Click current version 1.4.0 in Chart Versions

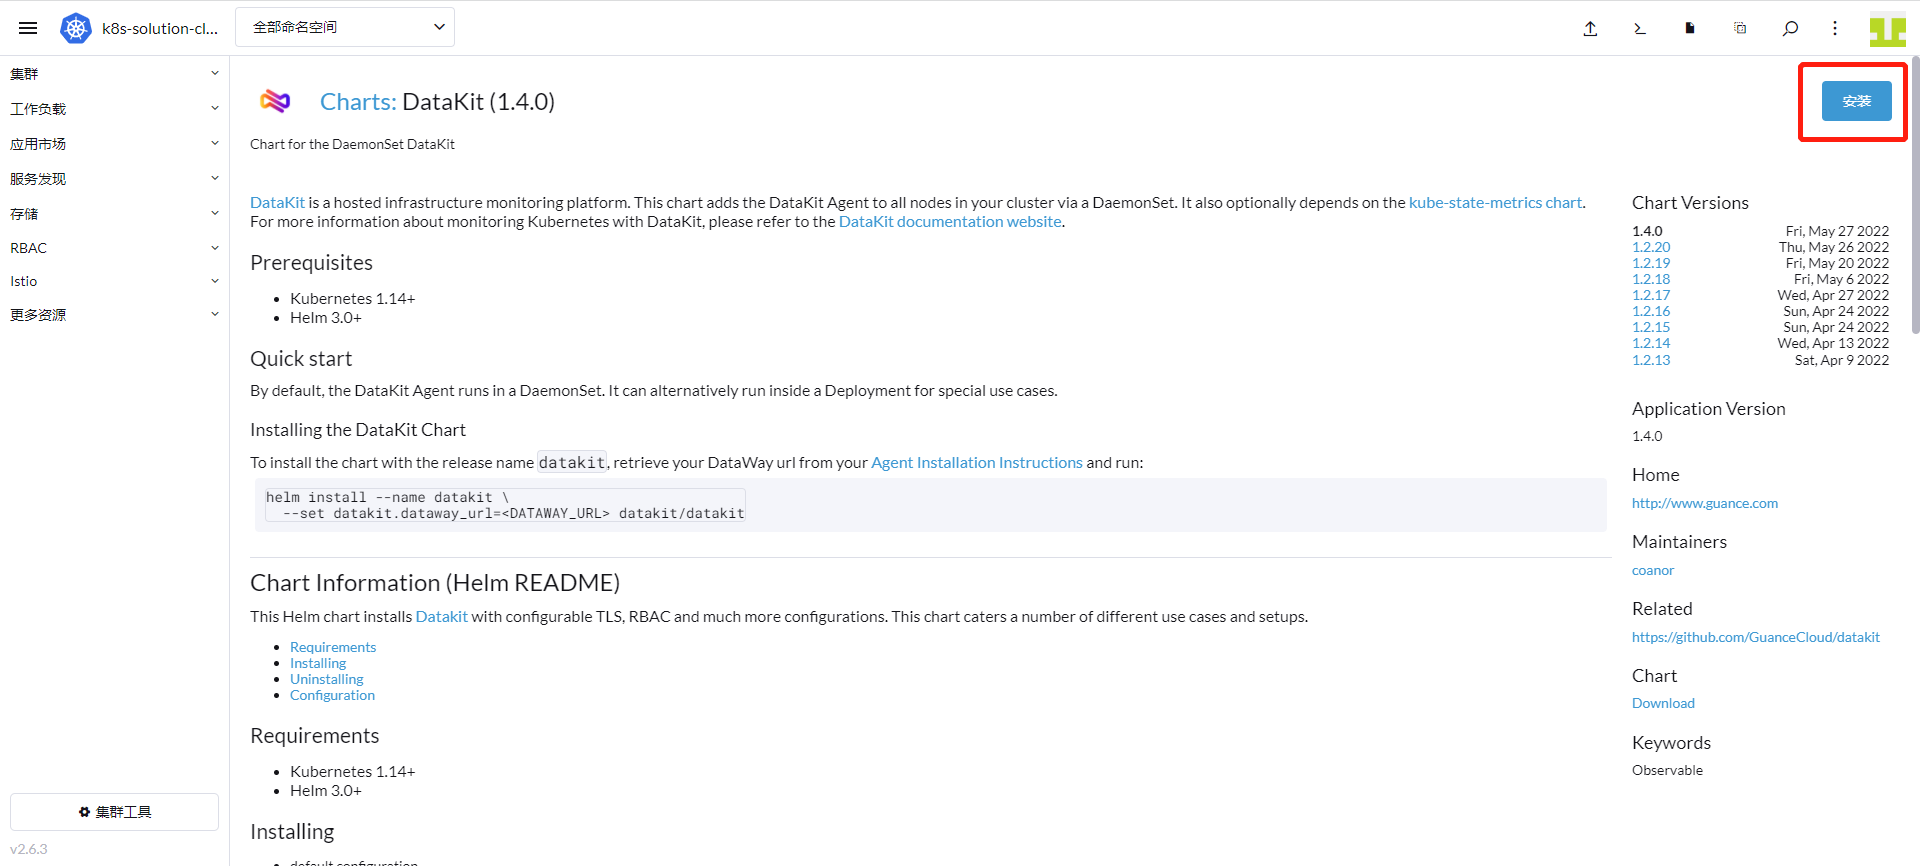tap(1647, 231)
